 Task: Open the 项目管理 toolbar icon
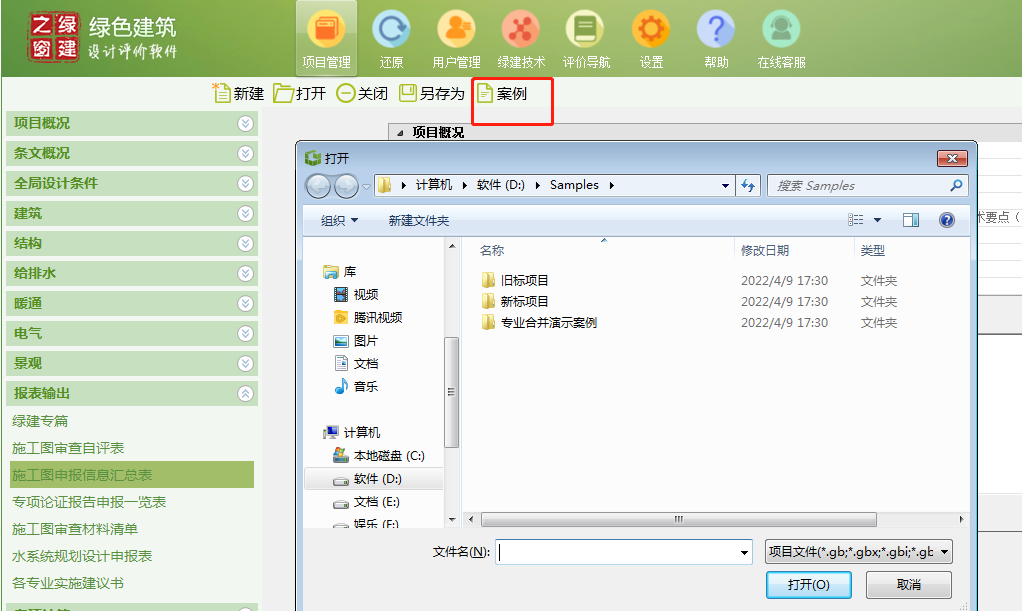[326, 30]
